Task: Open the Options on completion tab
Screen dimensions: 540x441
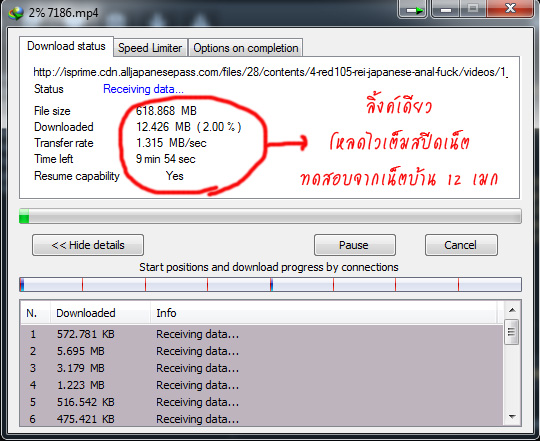Action: [246, 48]
